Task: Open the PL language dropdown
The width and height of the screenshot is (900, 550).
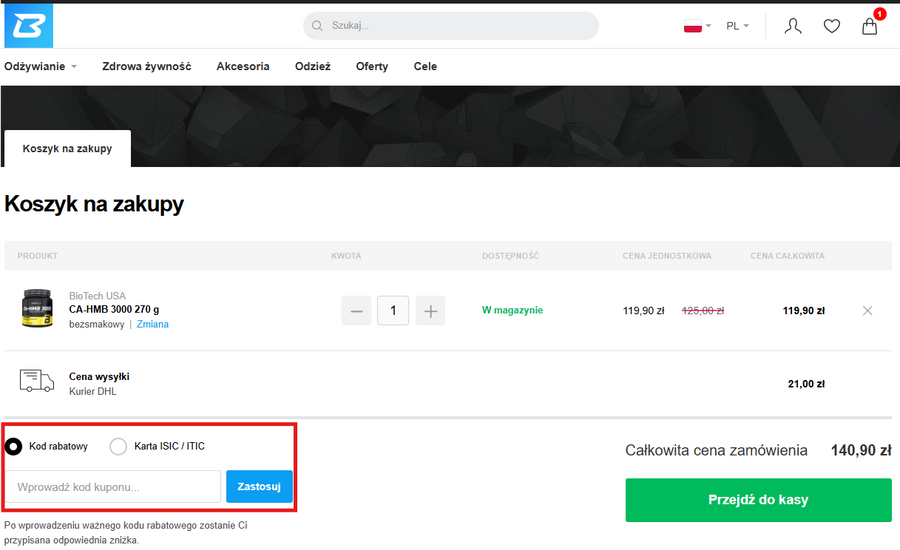Action: pos(737,26)
